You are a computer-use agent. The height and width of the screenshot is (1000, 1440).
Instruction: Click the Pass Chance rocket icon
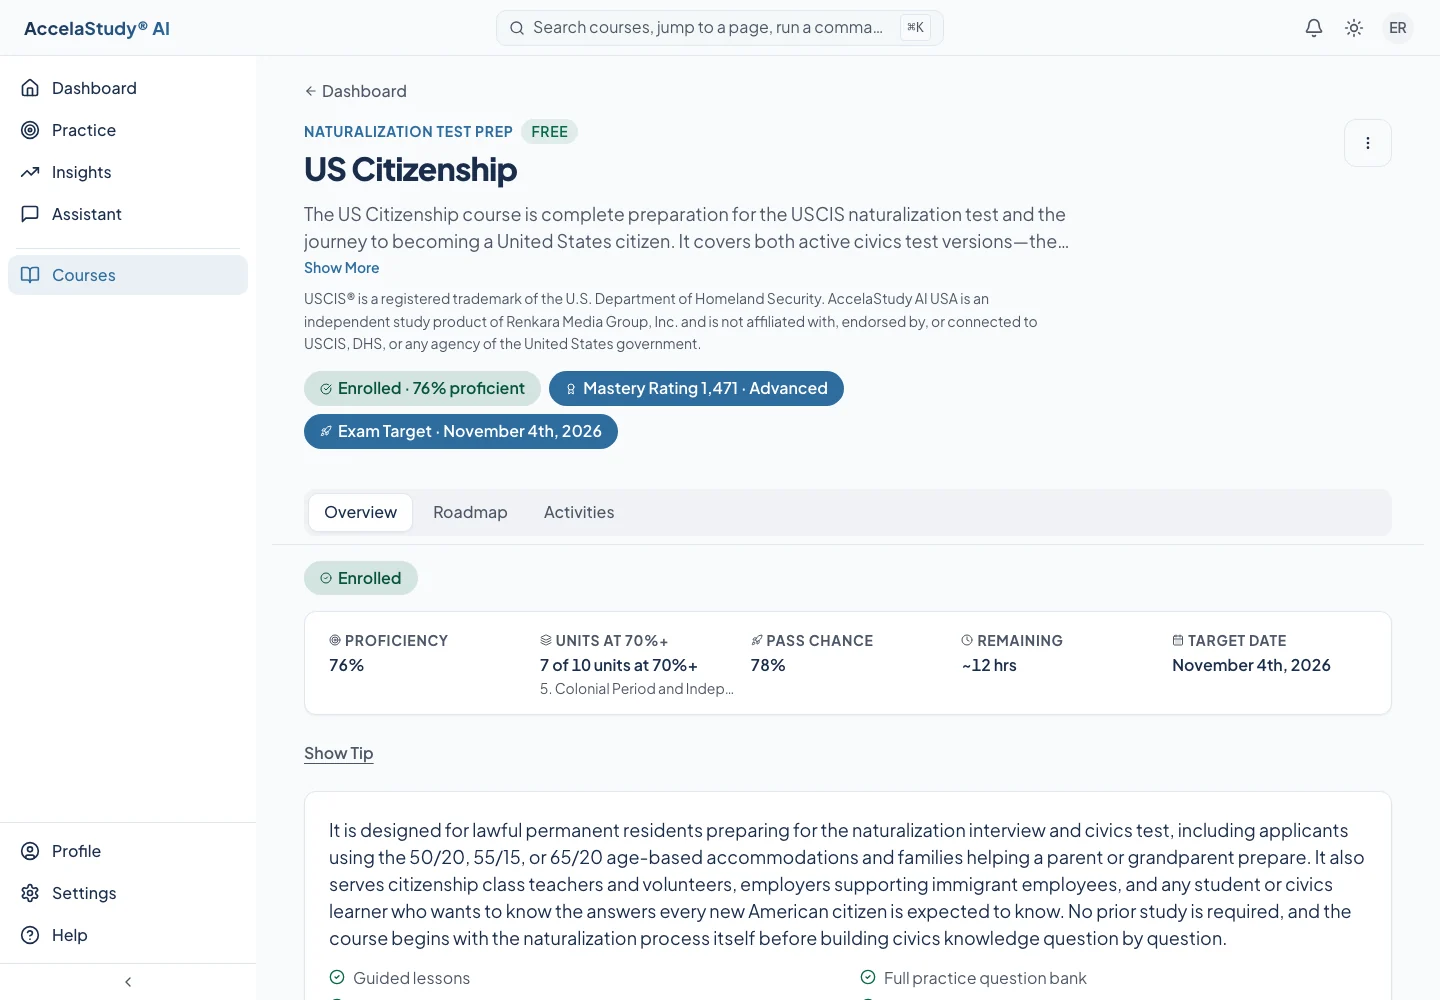click(757, 640)
